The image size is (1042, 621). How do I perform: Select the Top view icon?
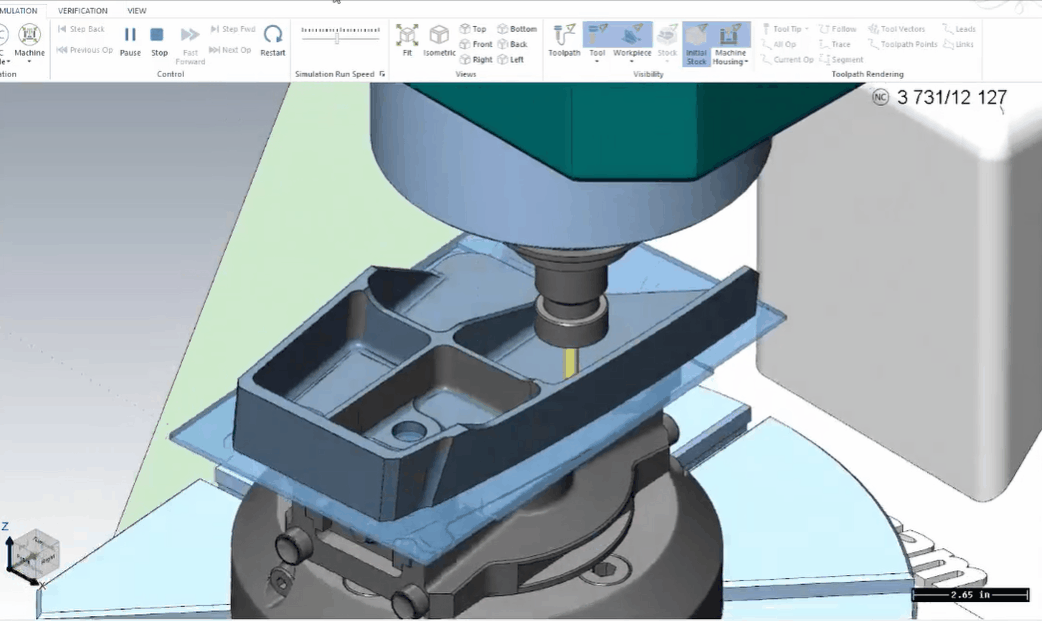point(473,29)
